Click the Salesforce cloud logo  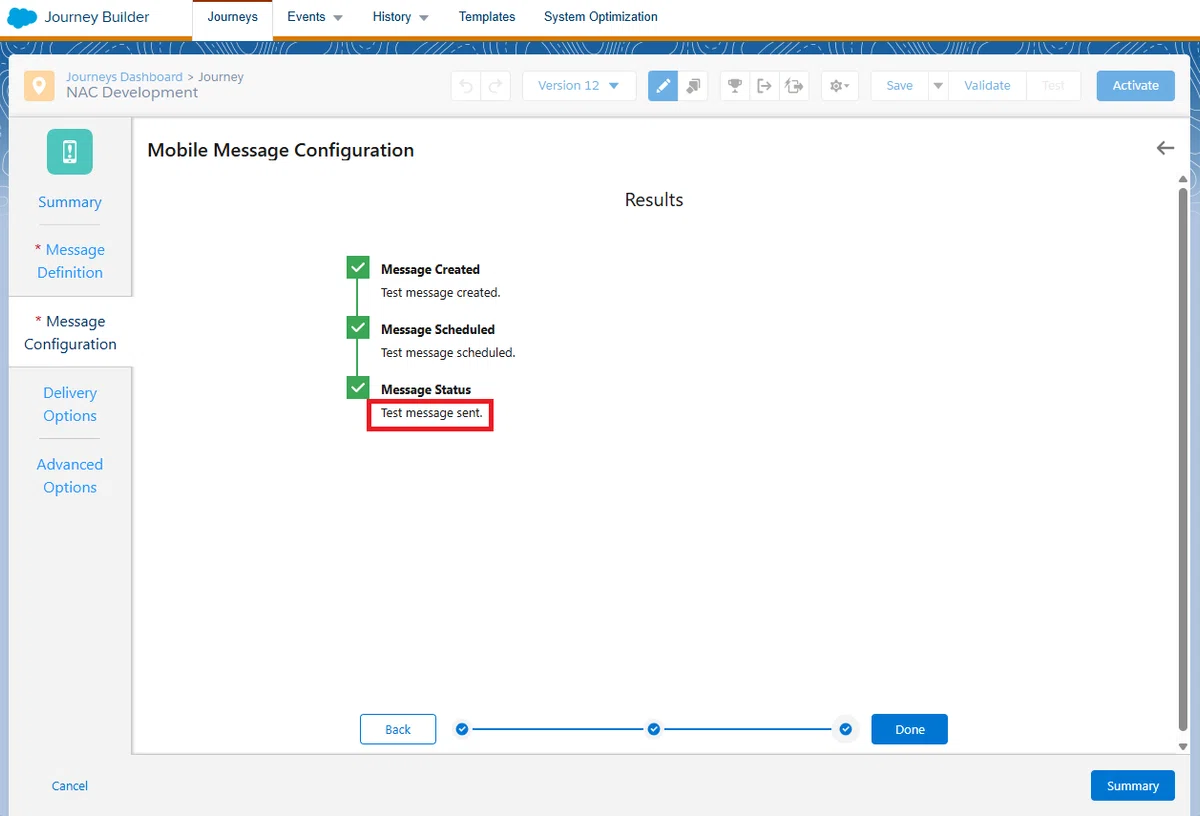(22, 18)
